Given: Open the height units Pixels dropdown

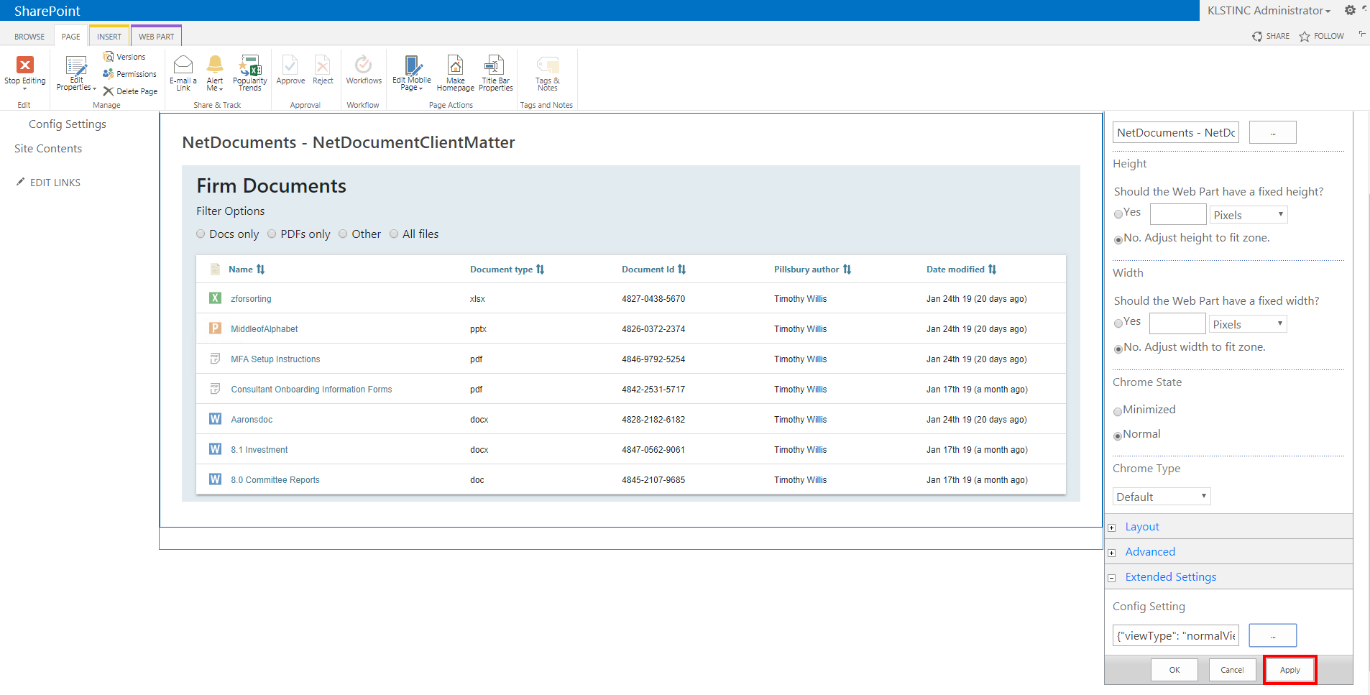Looking at the screenshot, I should click(1248, 215).
